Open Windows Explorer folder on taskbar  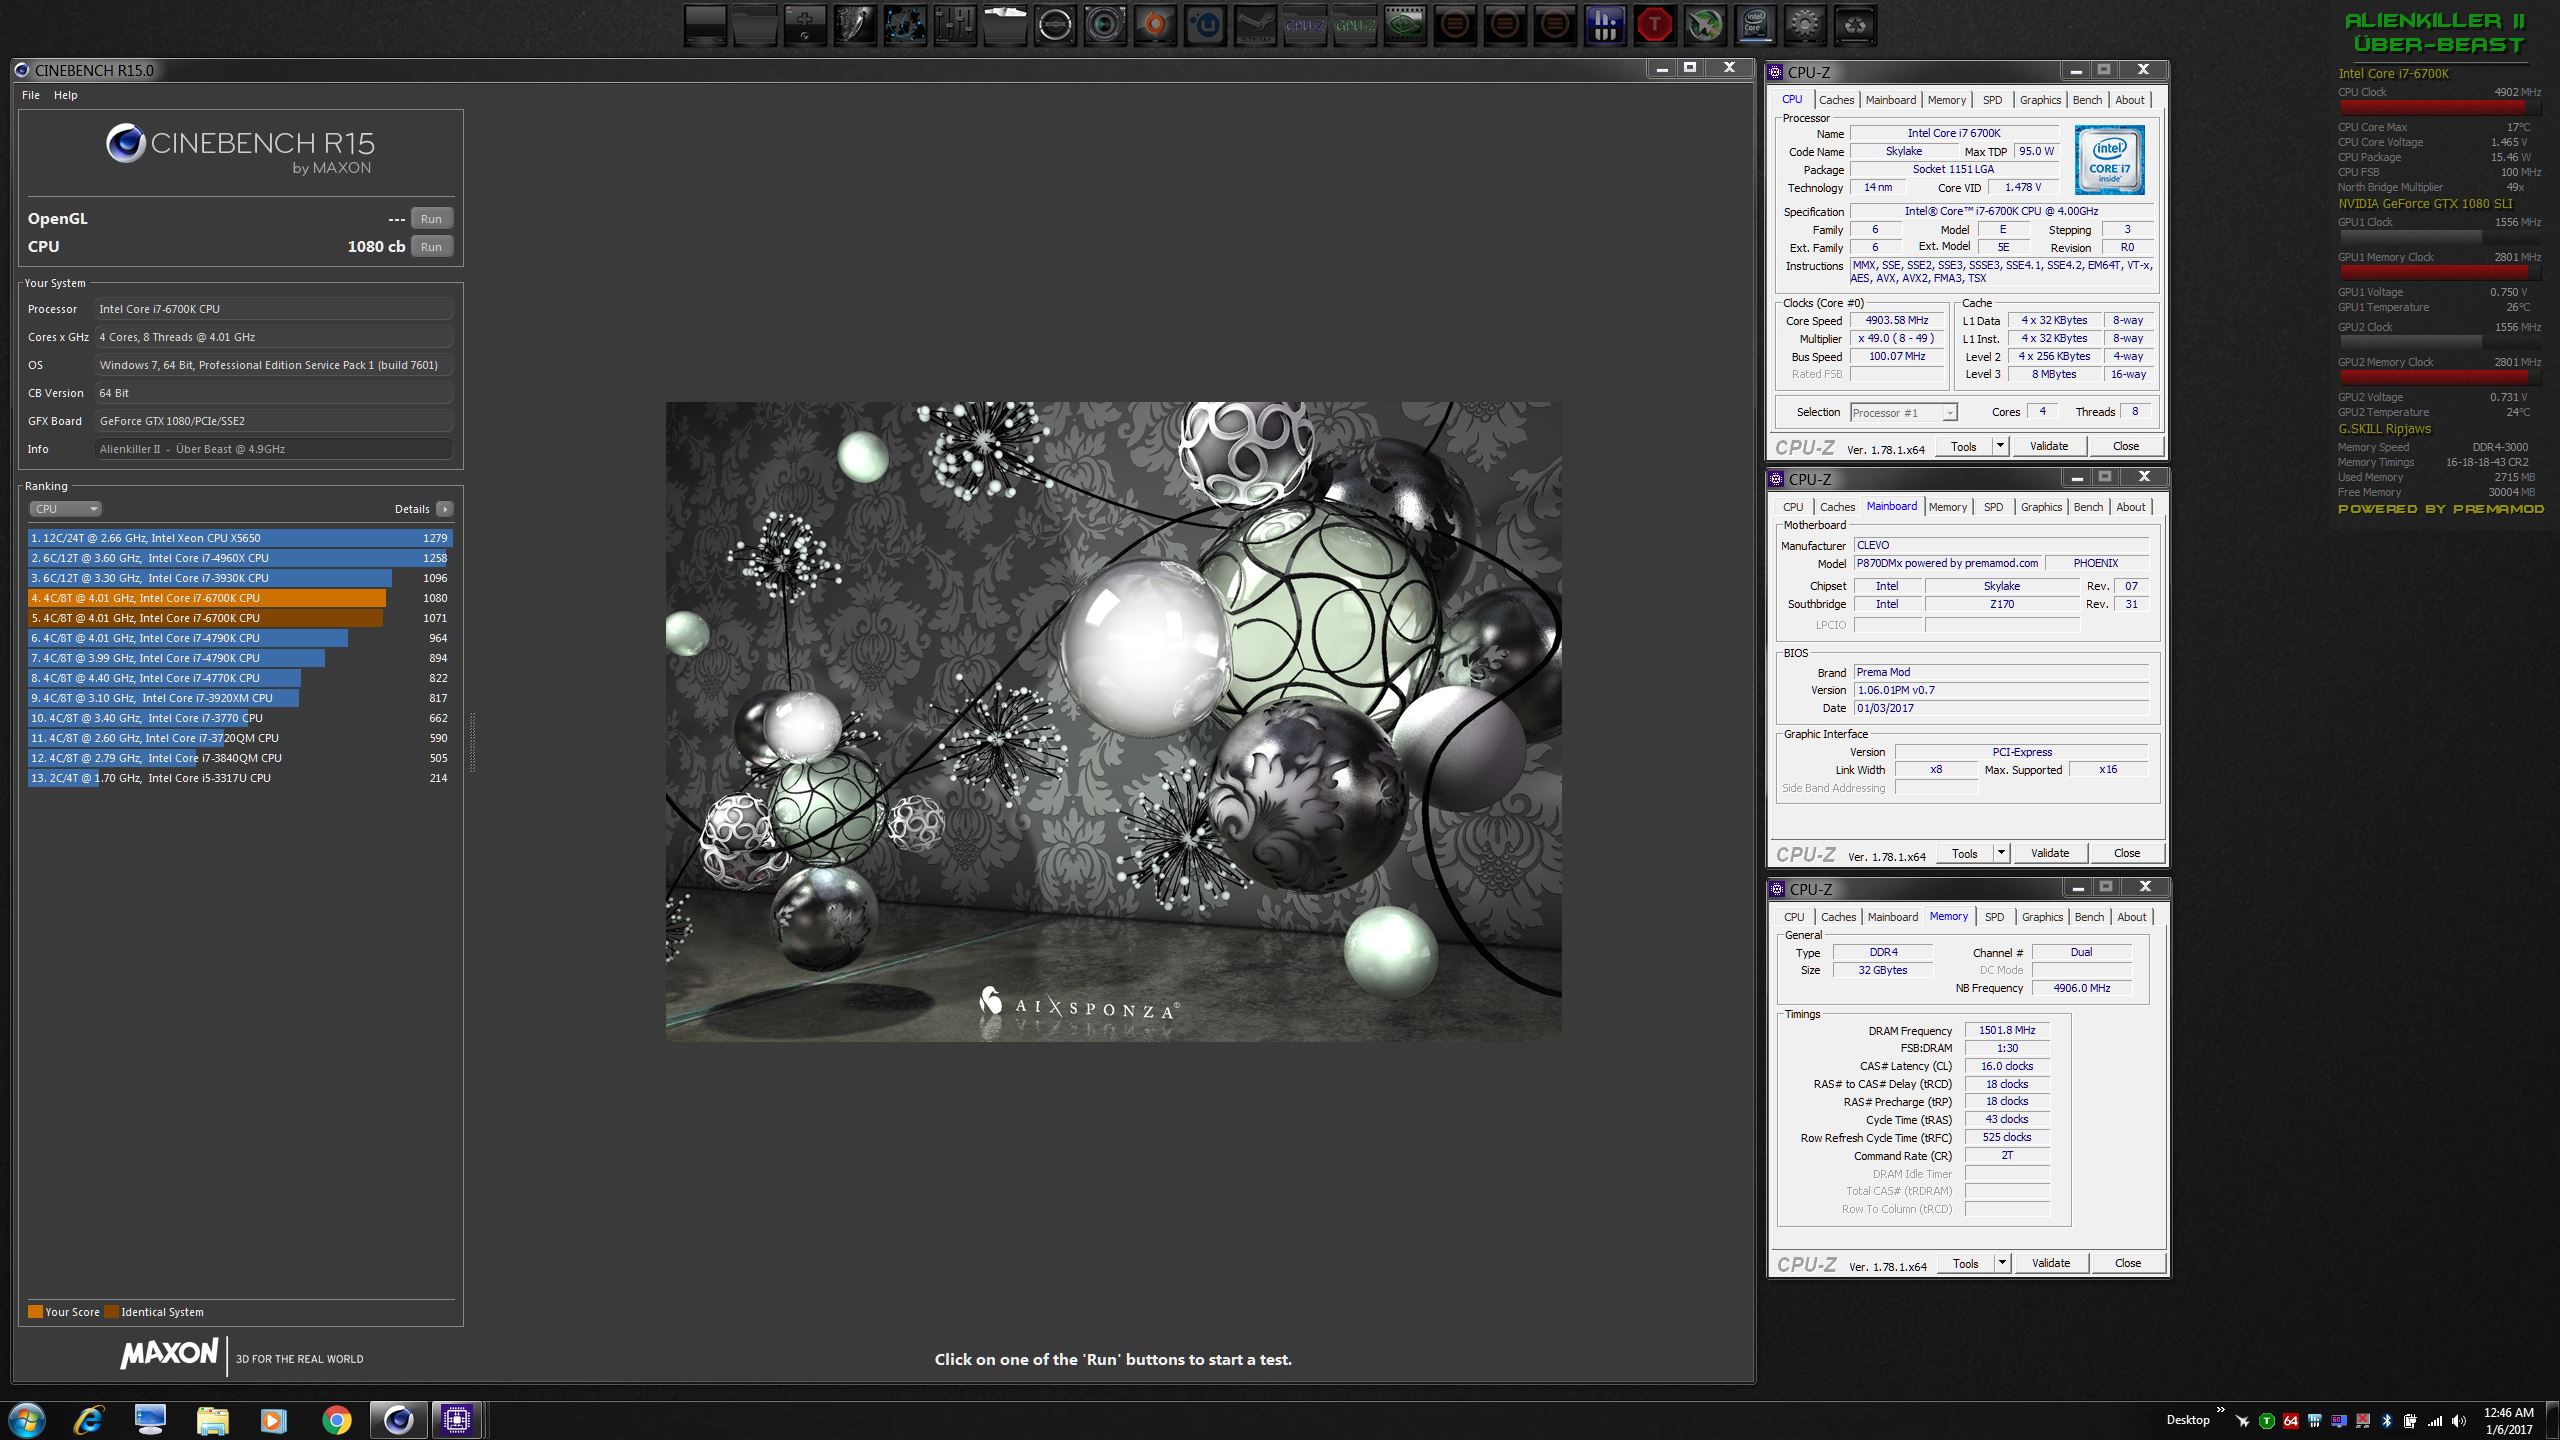[212, 1419]
